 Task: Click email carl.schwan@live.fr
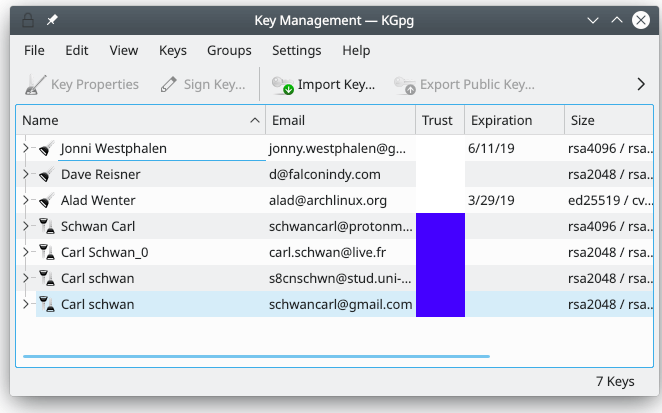[x=327, y=252]
